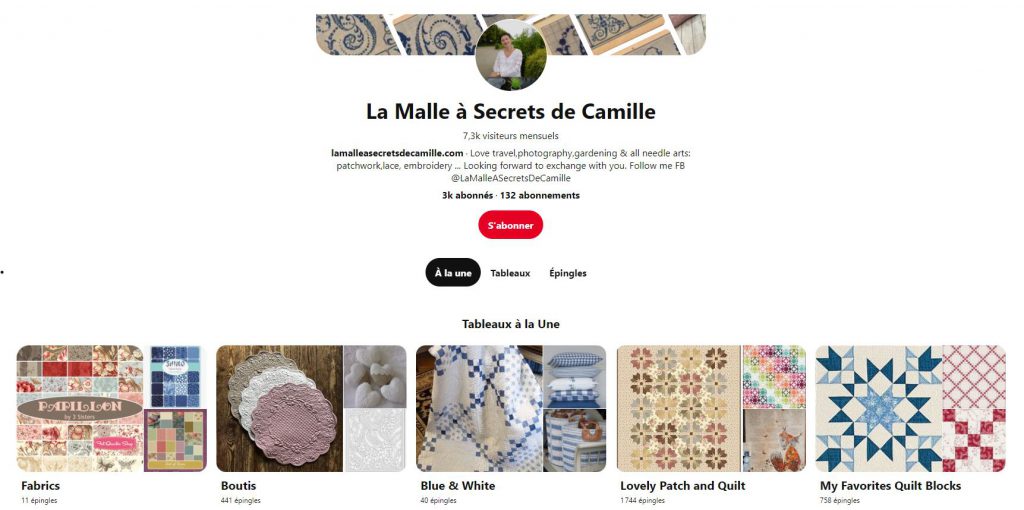Open the Boutis doilies cover image
The width and height of the screenshot is (1024, 510).
click(280, 408)
